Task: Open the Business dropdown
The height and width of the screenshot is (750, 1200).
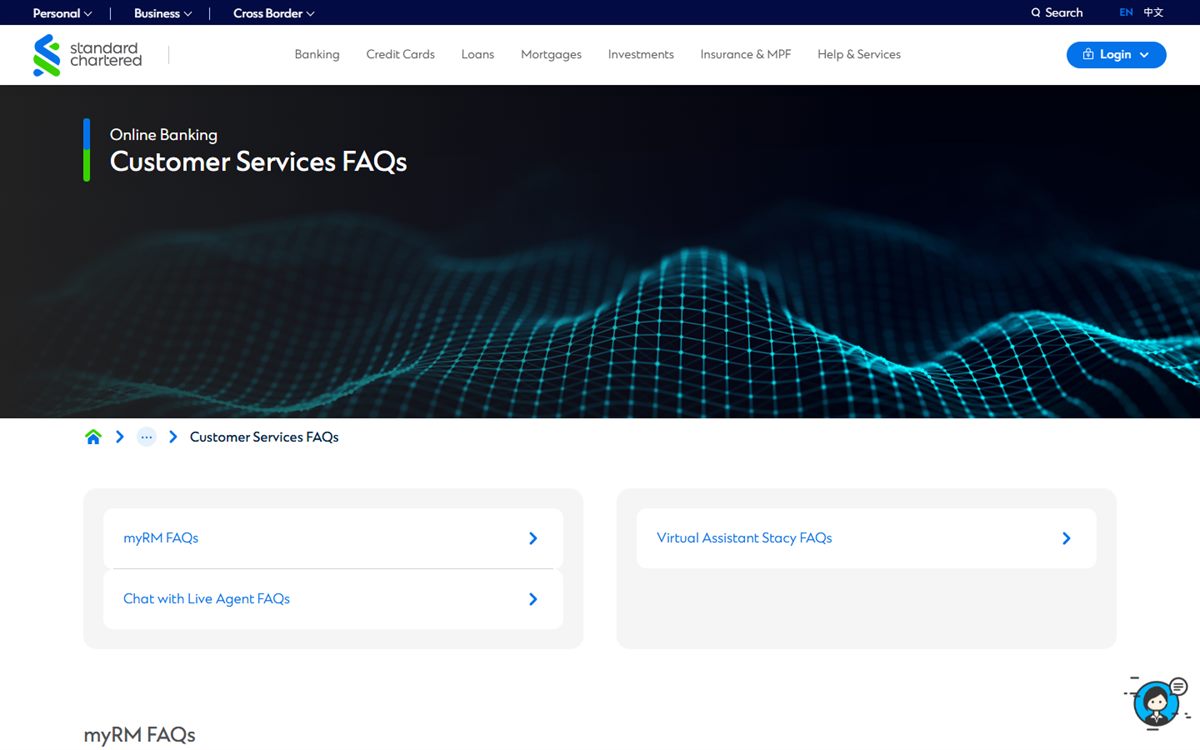Action: [163, 13]
